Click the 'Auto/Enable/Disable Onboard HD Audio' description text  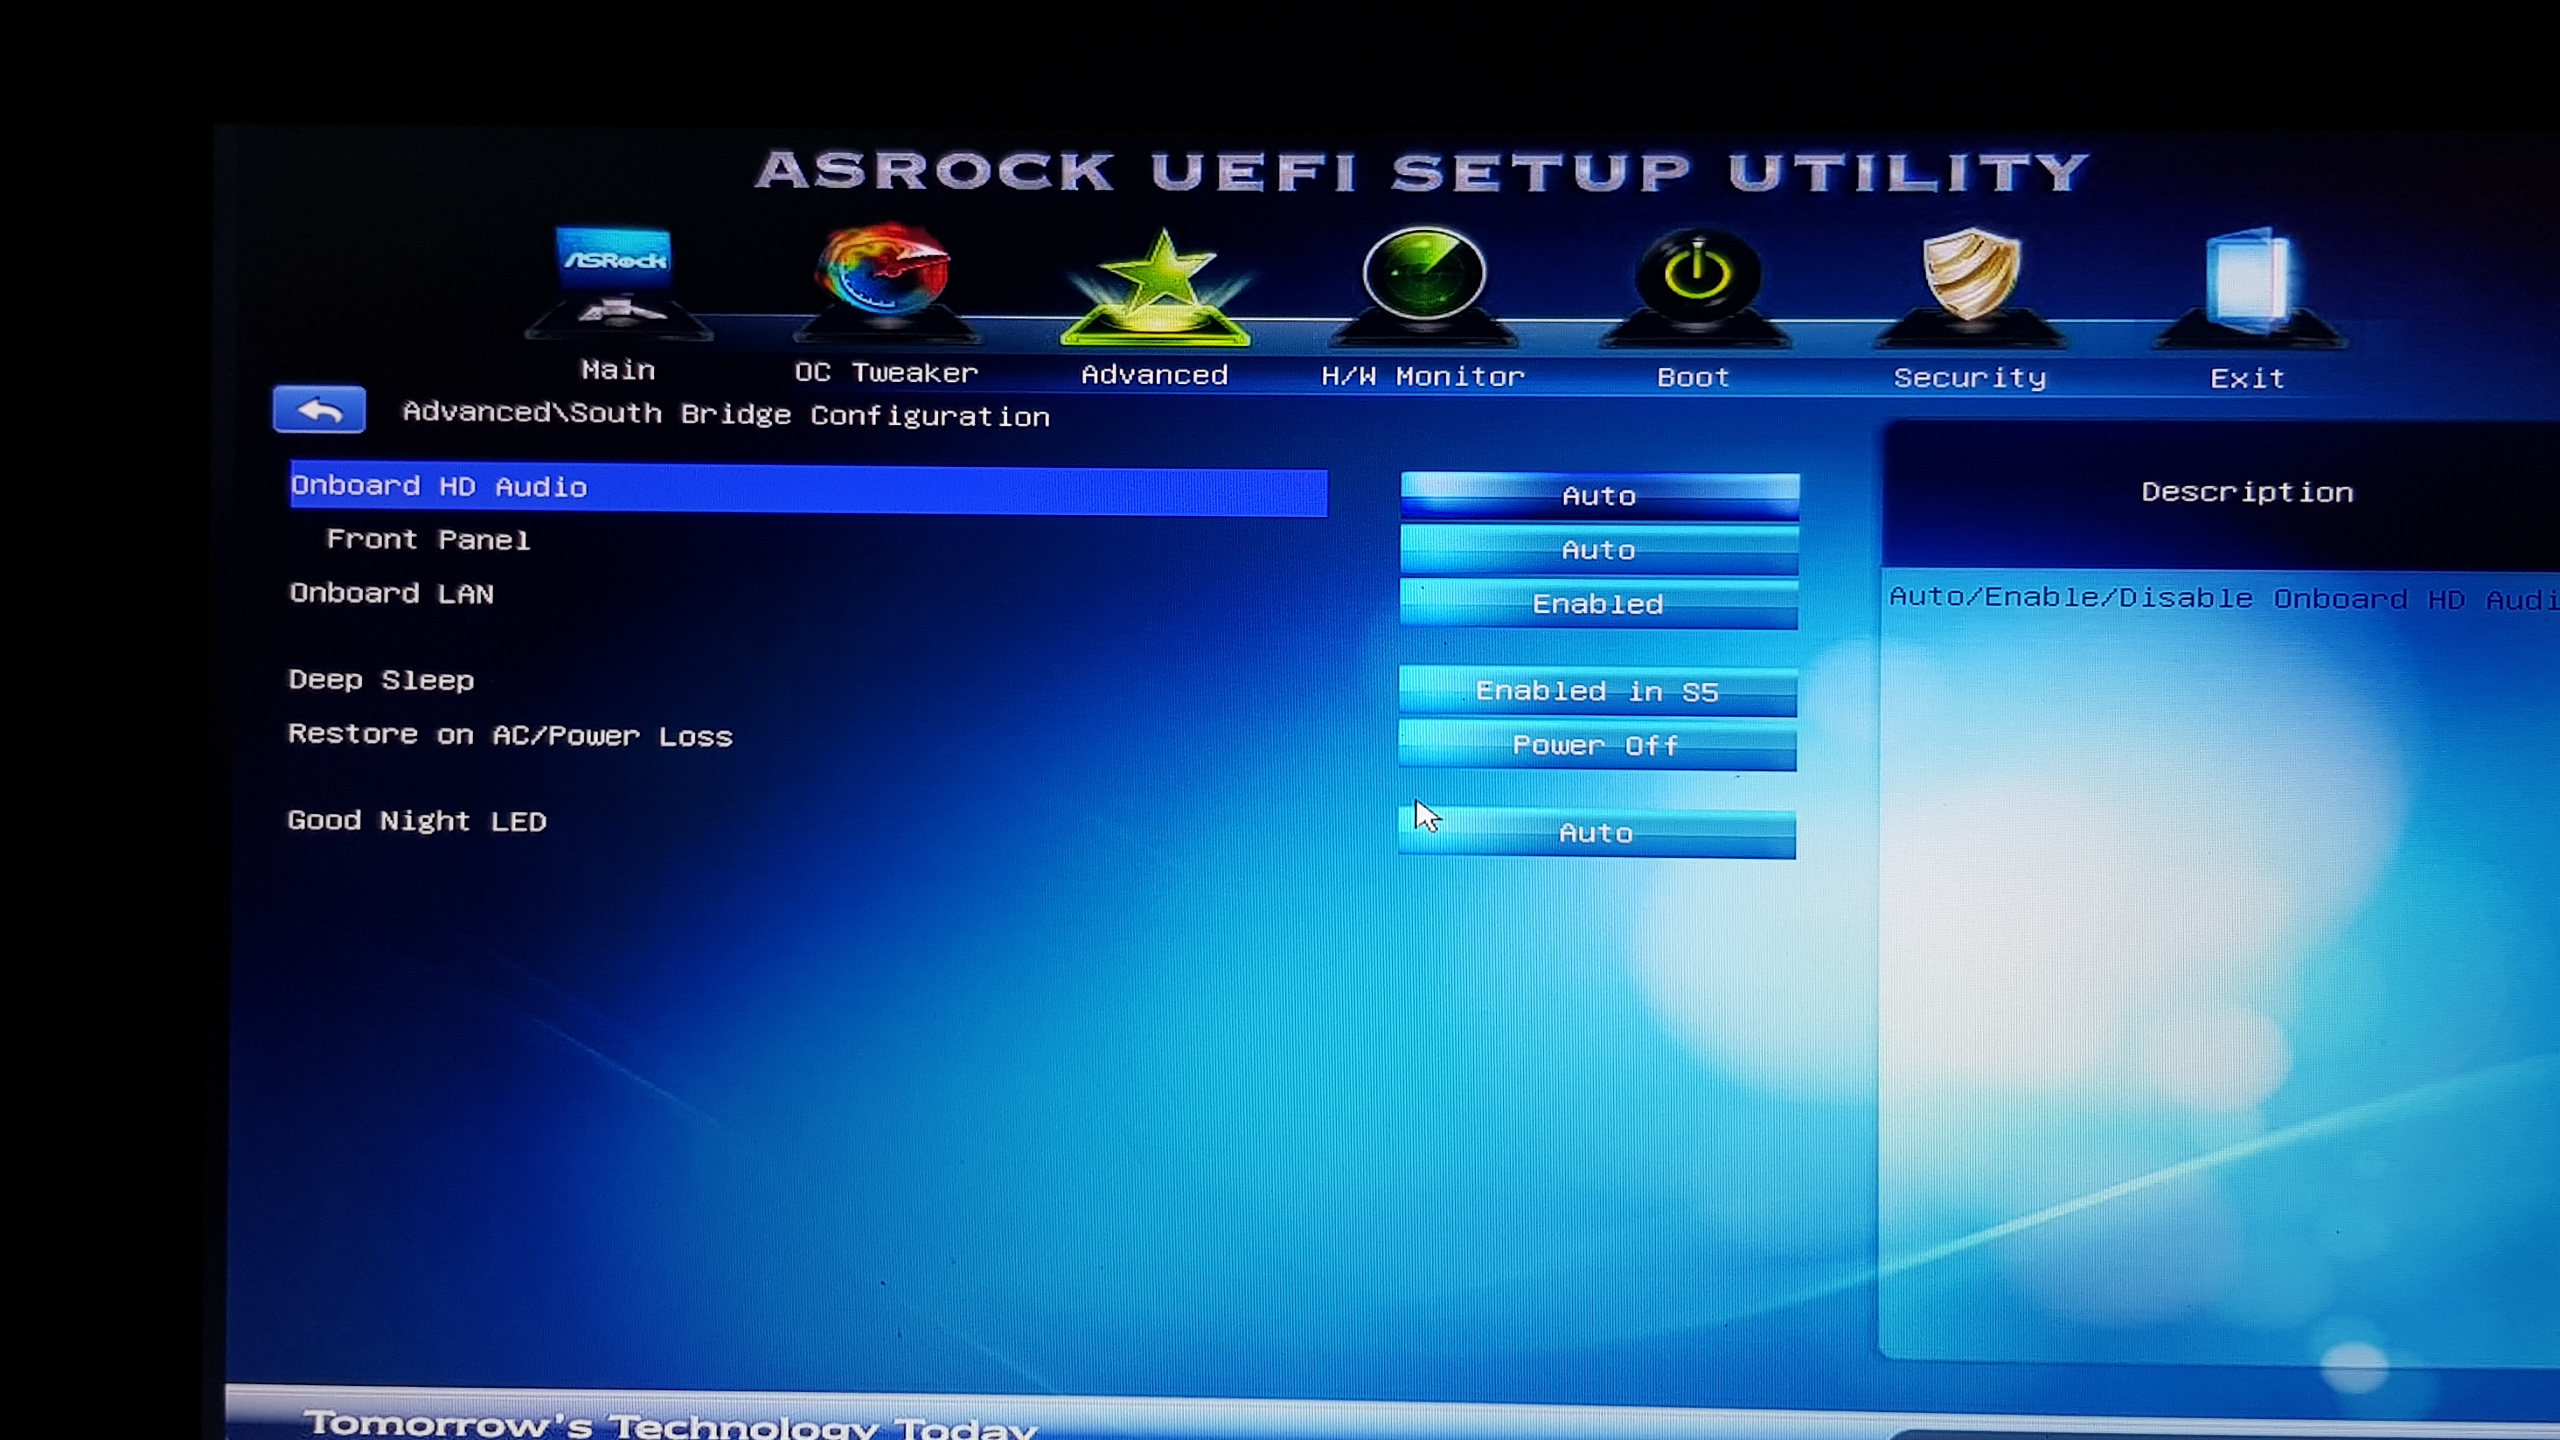(x=2224, y=599)
